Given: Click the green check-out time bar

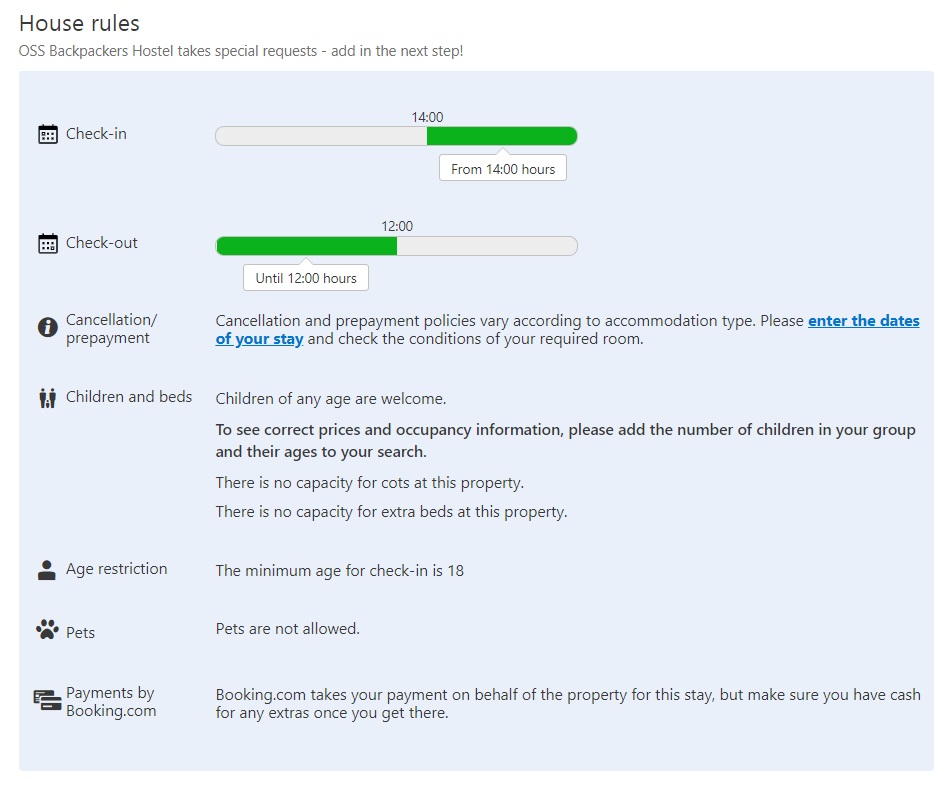Looking at the screenshot, I should (x=306, y=246).
